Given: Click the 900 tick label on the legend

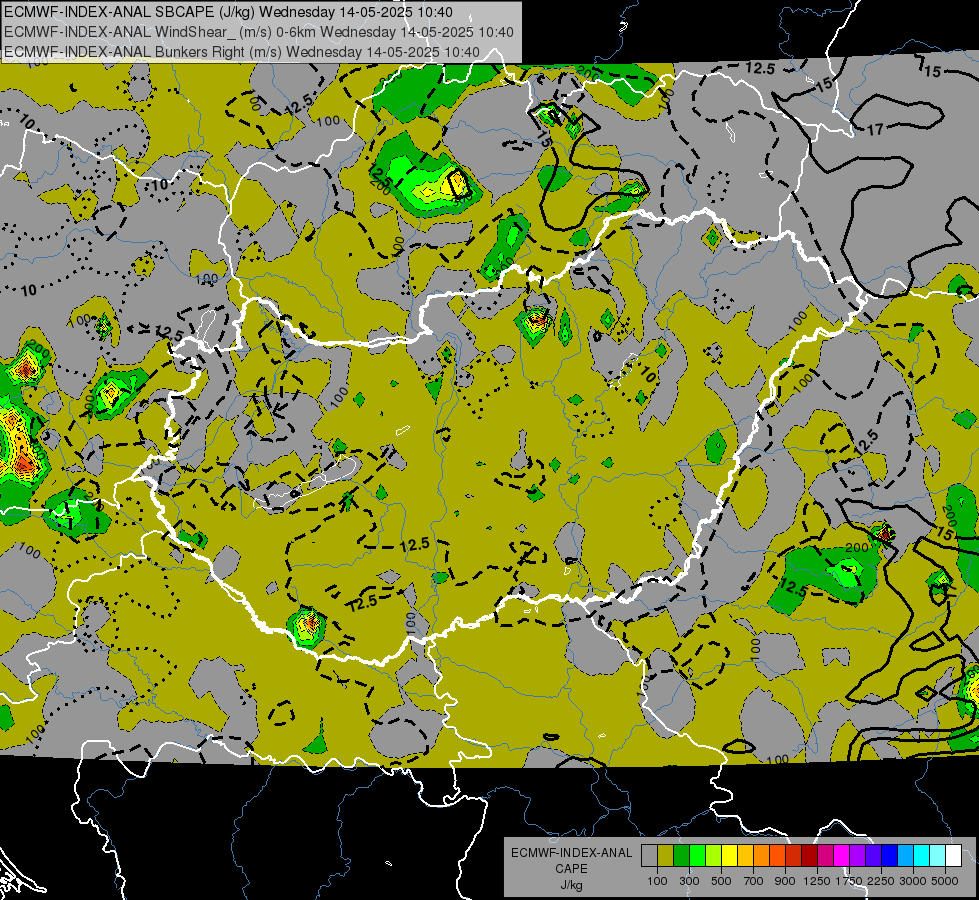Looking at the screenshot, I should 785,881.
